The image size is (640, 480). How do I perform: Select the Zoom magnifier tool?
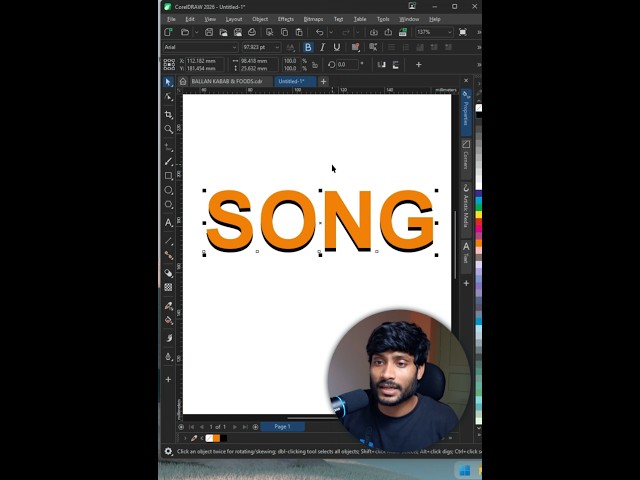coord(168,129)
